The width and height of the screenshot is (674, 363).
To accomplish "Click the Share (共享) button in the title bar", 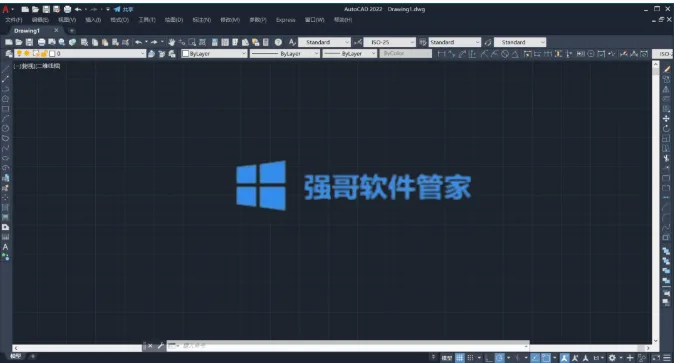I will [x=124, y=9].
